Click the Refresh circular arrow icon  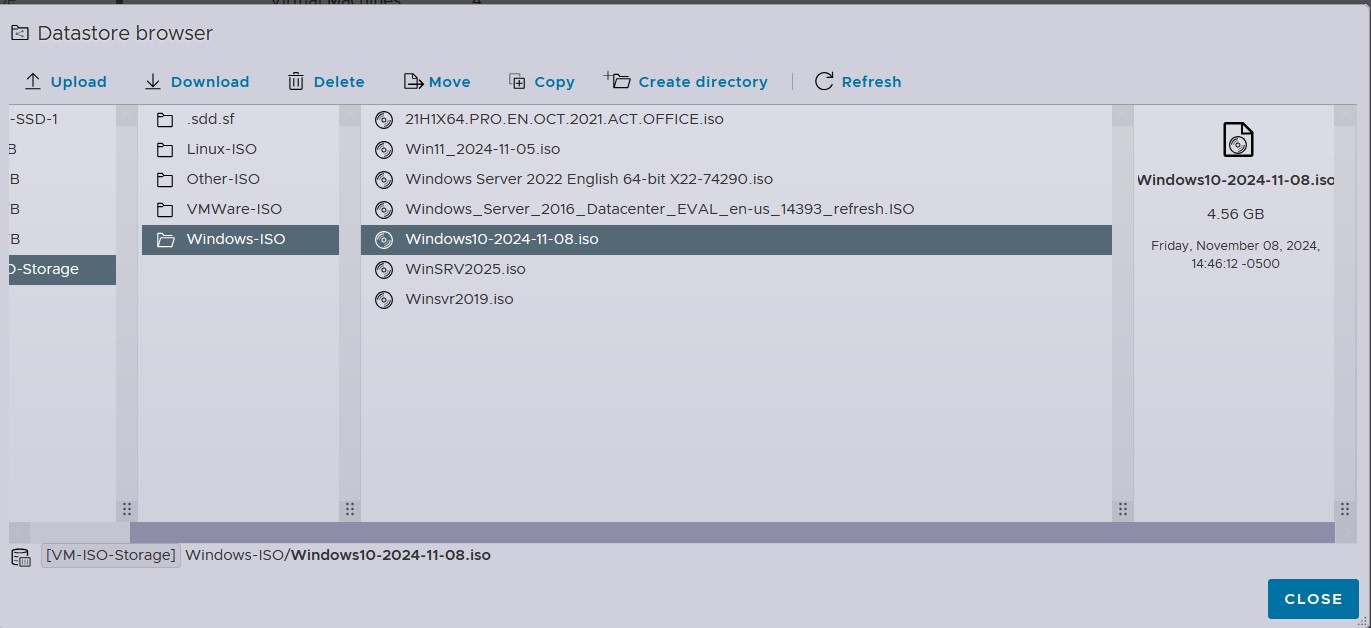(x=824, y=82)
